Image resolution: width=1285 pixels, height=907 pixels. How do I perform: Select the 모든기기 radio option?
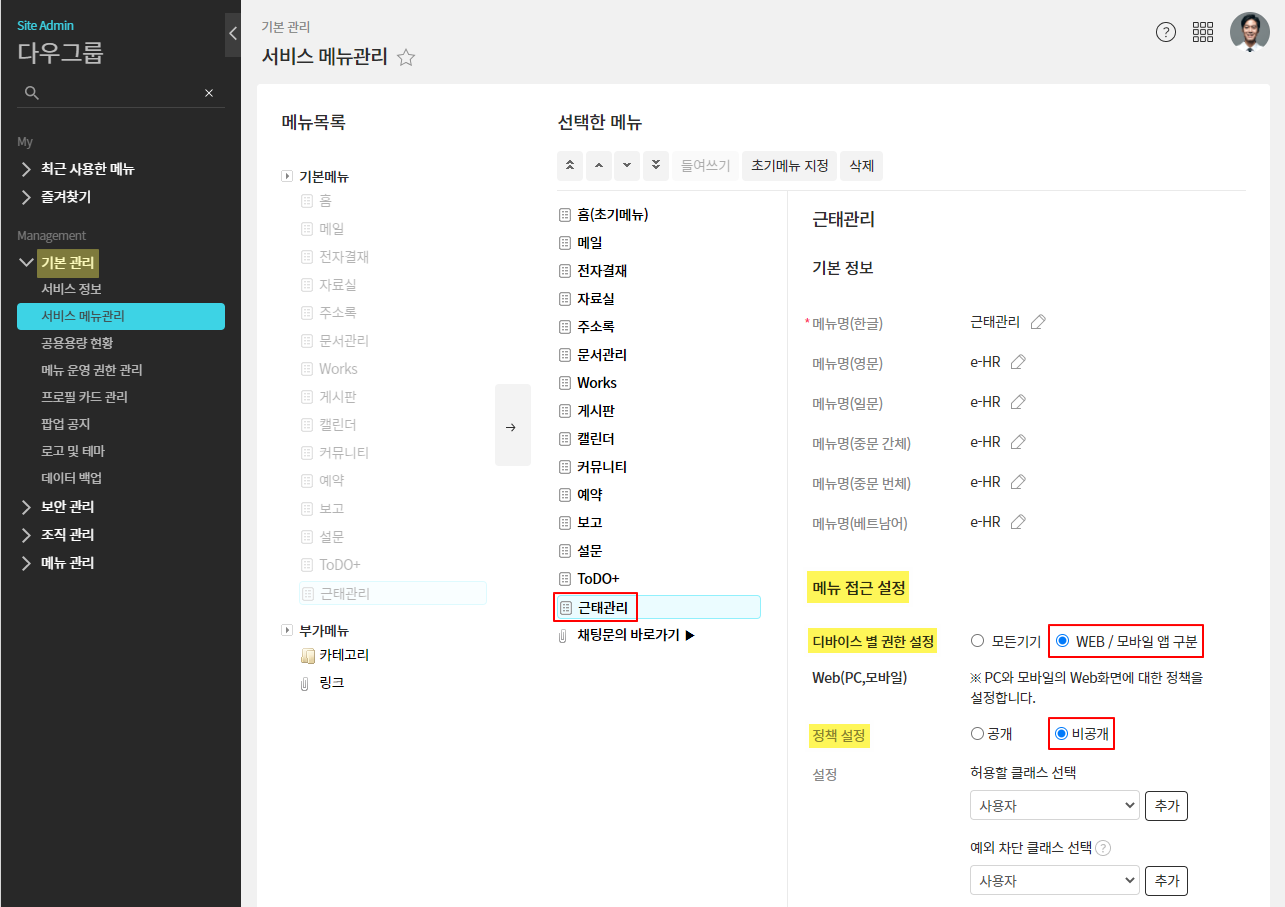pos(978,641)
